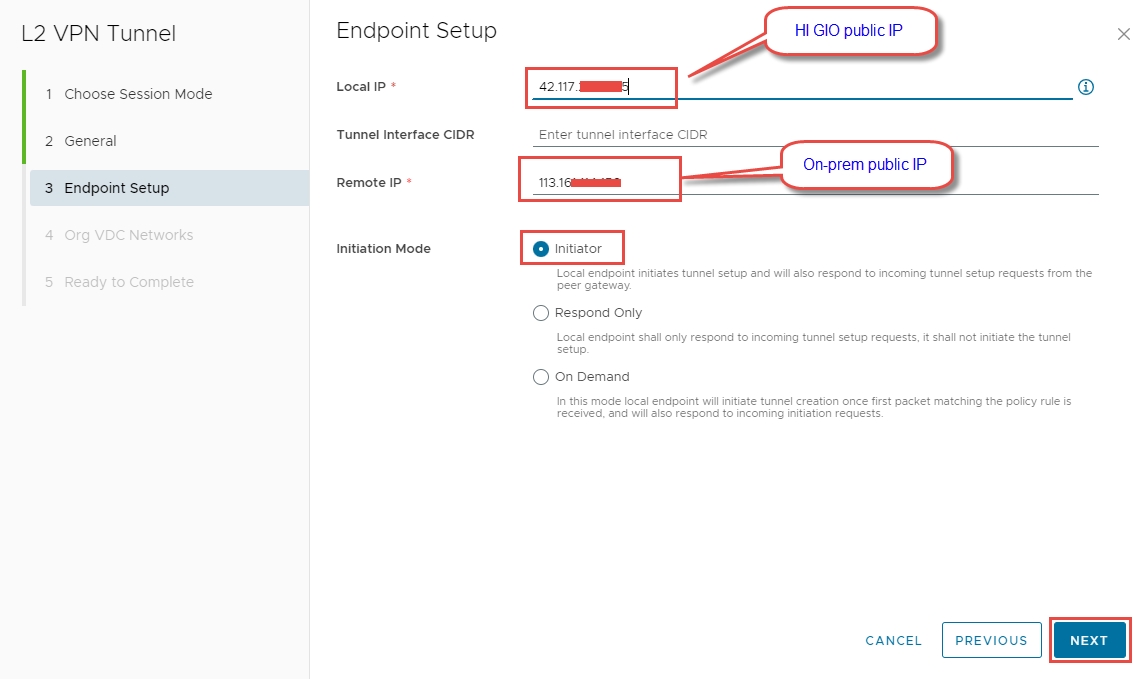Image resolution: width=1143 pixels, height=679 pixels.
Task: Select Respond Only initiation mode
Action: pyautogui.click(x=541, y=313)
